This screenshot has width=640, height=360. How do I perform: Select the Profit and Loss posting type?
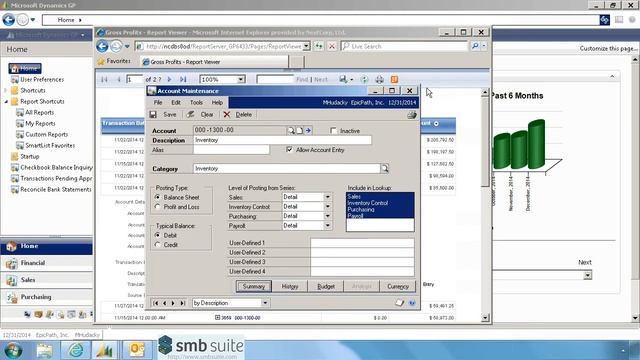pos(158,207)
